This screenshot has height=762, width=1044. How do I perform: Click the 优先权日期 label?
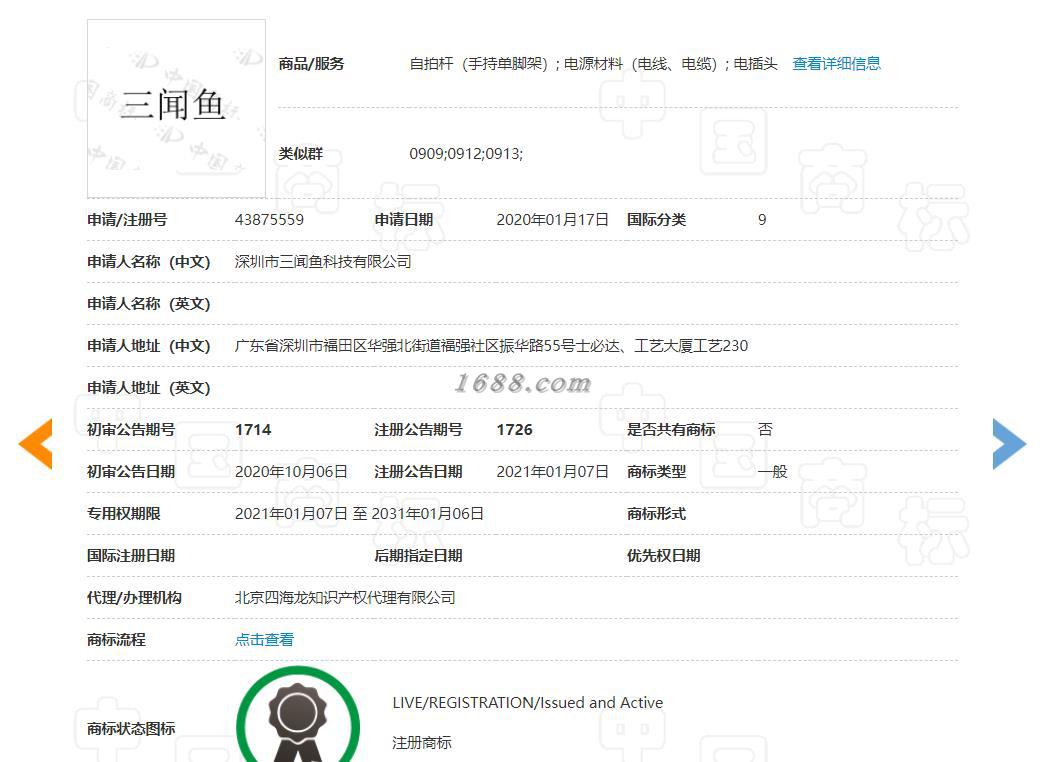pos(664,556)
